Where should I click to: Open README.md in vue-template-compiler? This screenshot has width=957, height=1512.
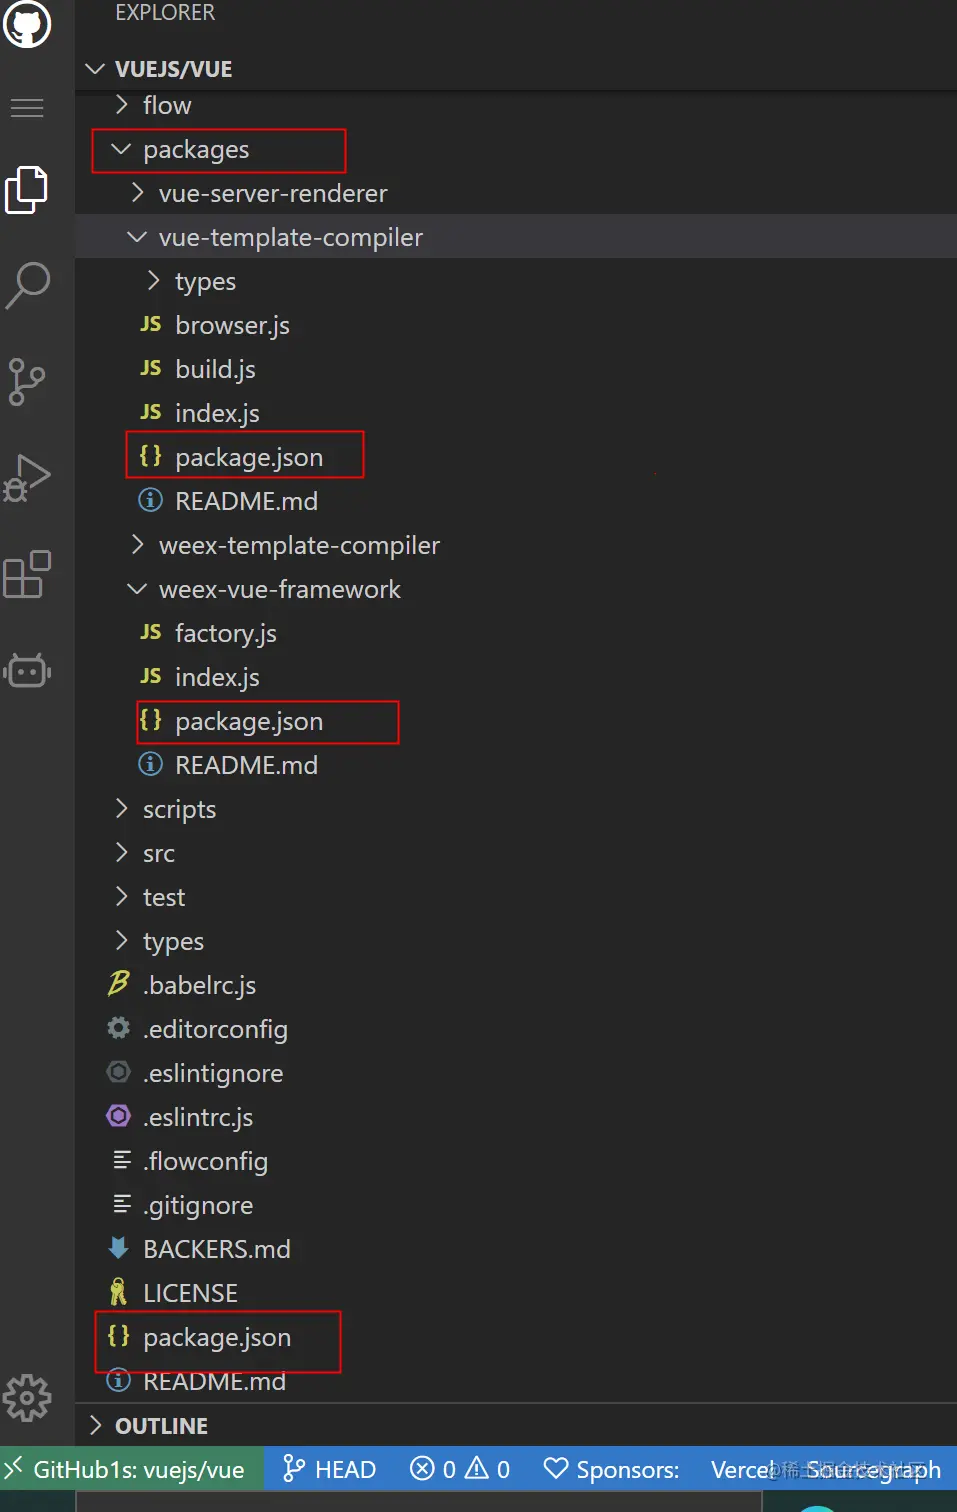pos(516,501)
